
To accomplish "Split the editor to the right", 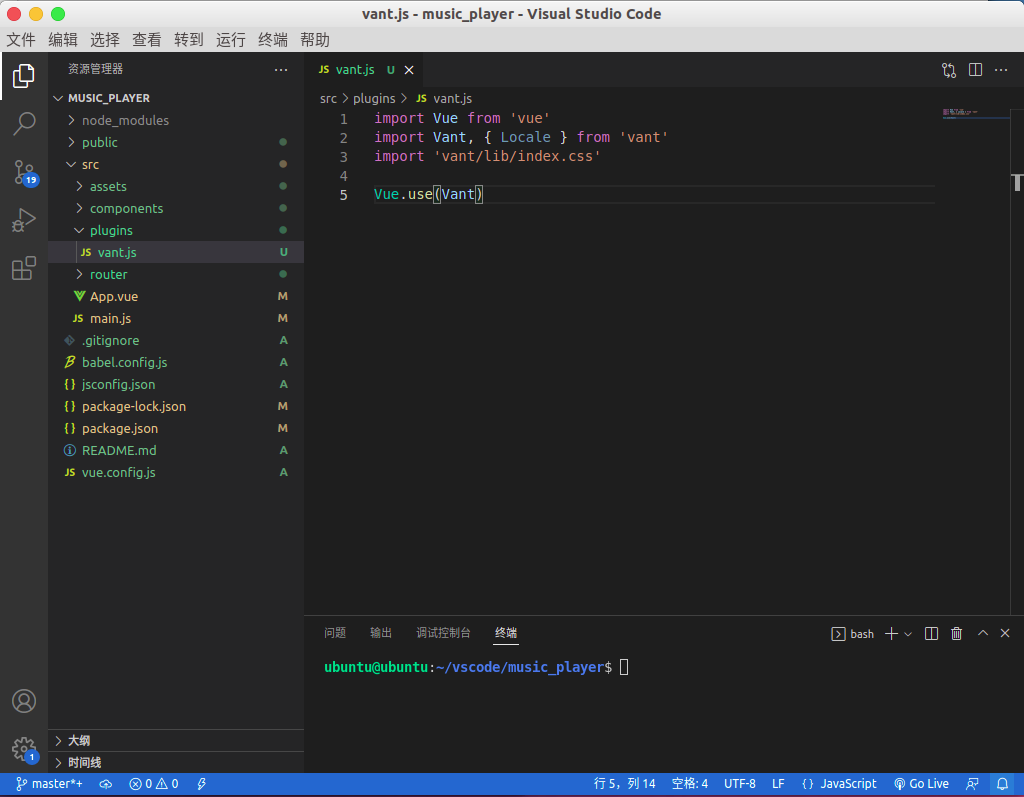I will [x=975, y=70].
